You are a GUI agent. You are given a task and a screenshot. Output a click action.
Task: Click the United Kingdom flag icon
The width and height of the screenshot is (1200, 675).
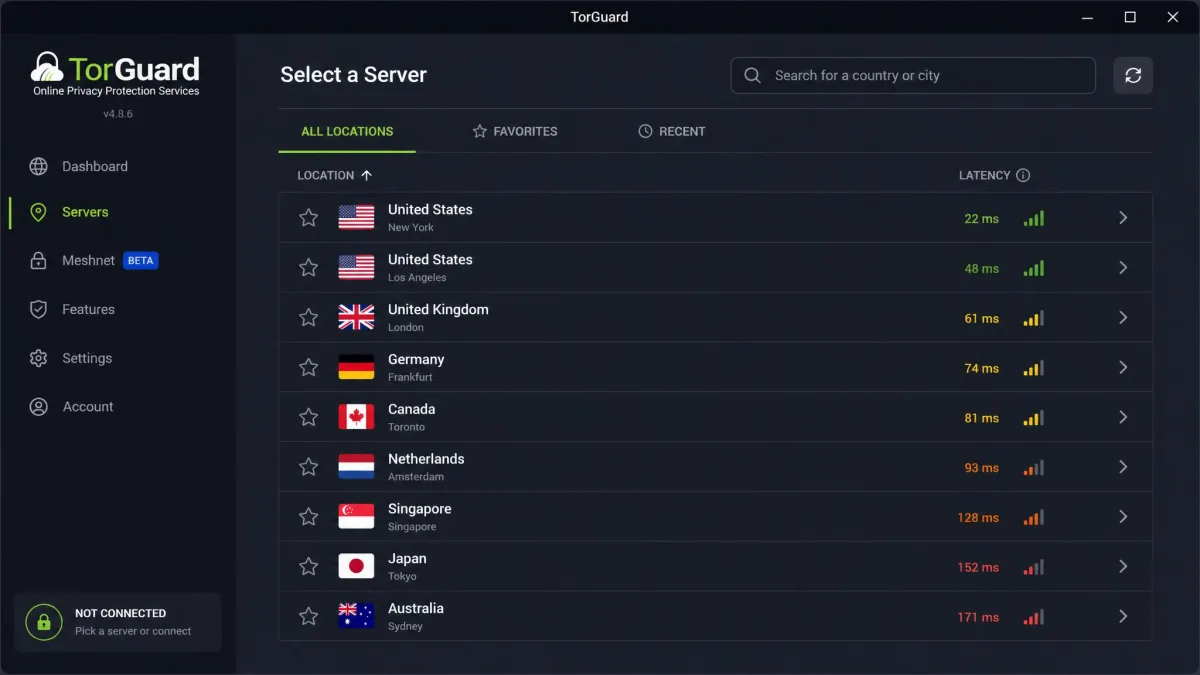[356, 317]
